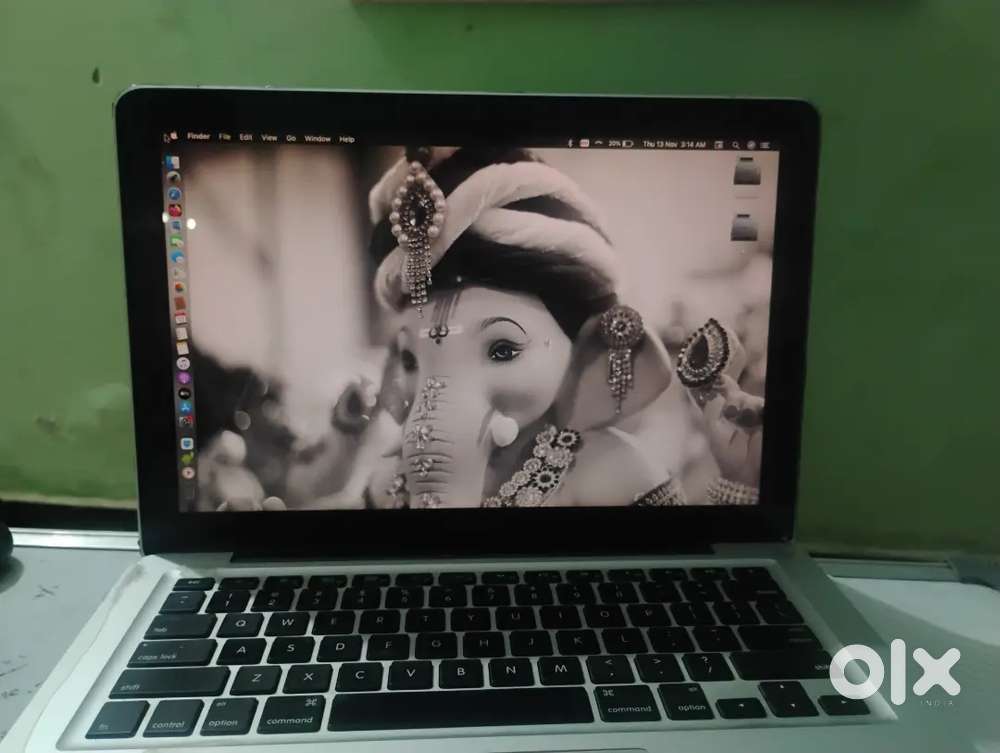Open the File menu
This screenshot has height=753, width=1000.
225,137
